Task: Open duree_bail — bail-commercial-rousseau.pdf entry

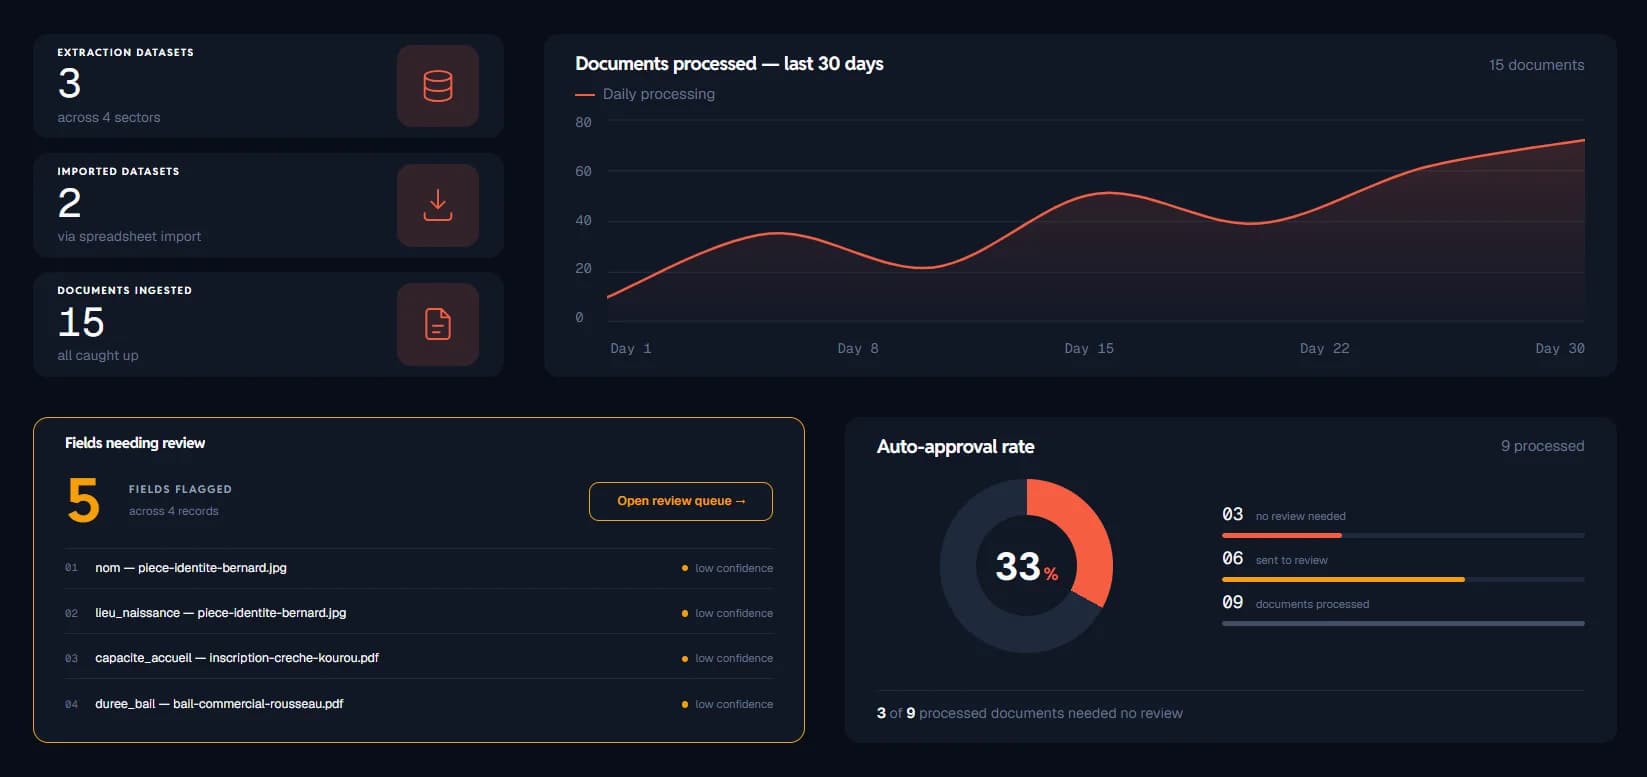Action: point(419,704)
